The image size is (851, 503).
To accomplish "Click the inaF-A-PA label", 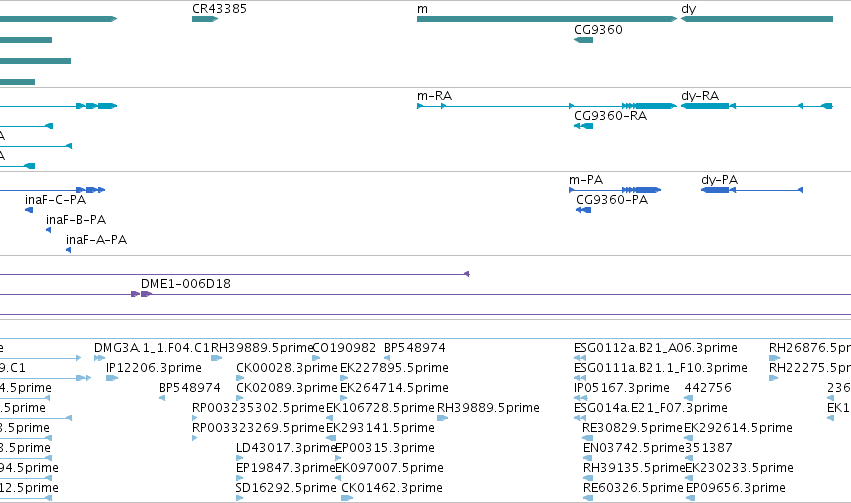I will (96, 240).
